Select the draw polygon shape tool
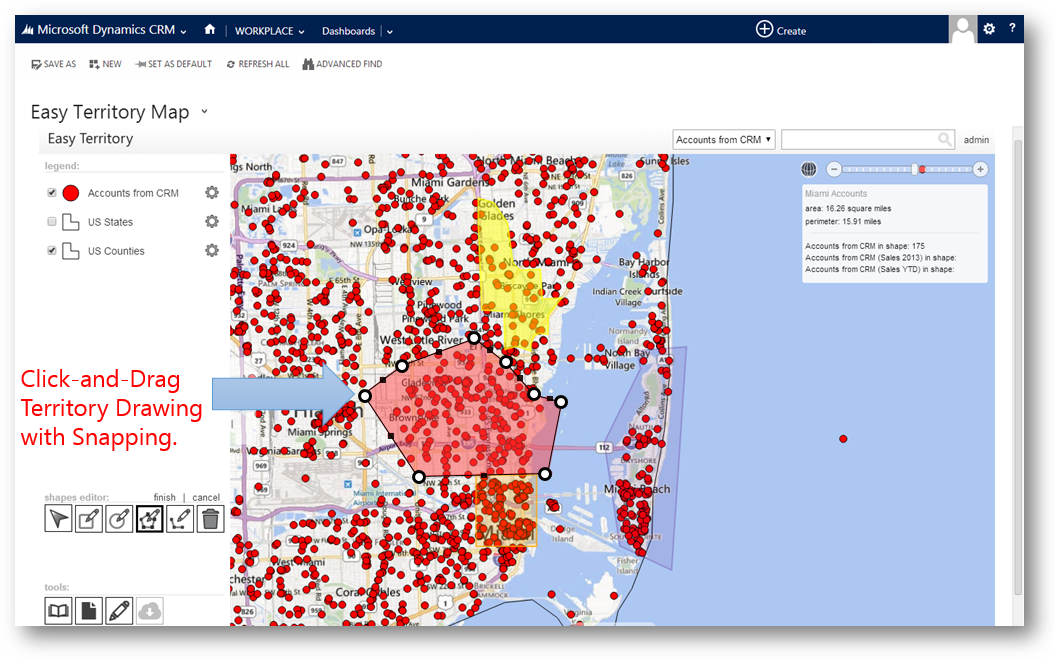This screenshot has width=1055, height=661. [x=149, y=519]
